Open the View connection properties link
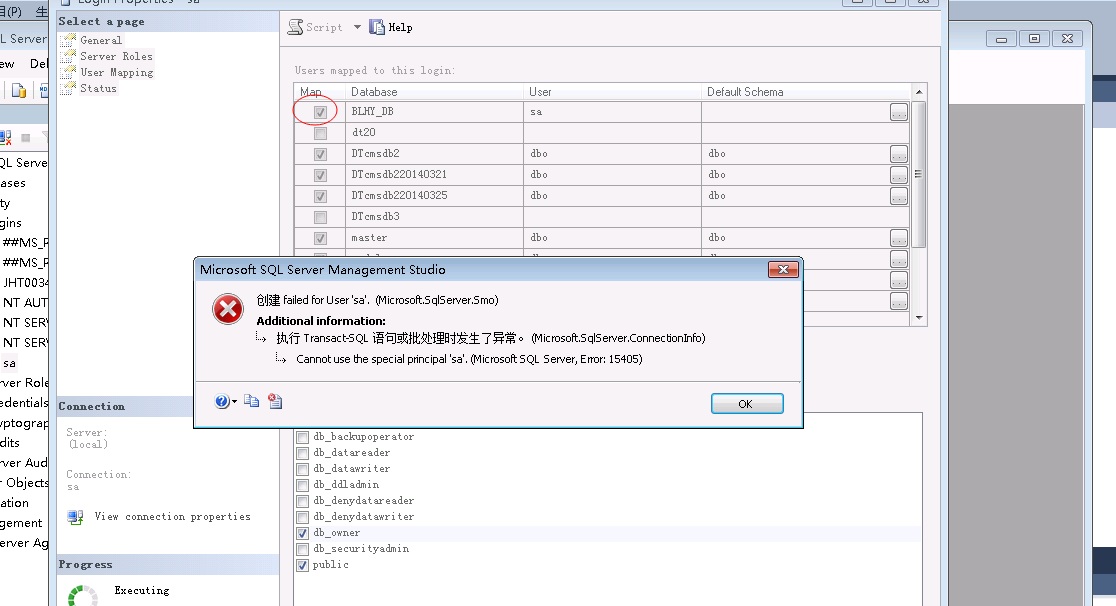 tap(172, 517)
